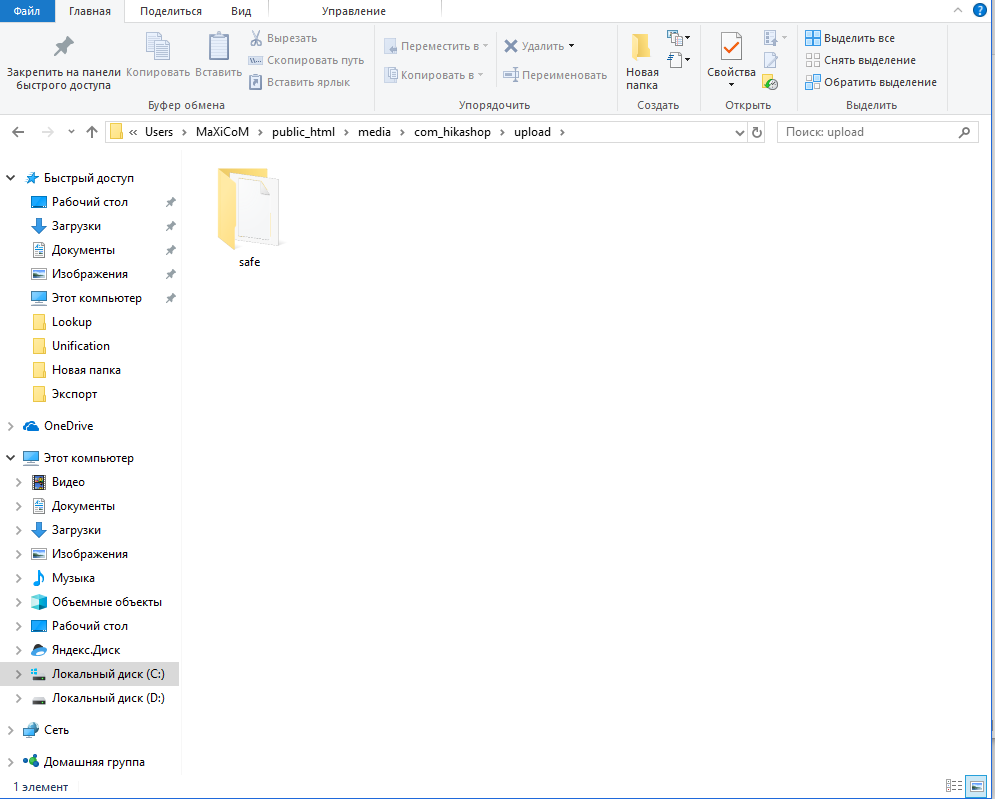Switch to the Главная ribbon tab

89,11
